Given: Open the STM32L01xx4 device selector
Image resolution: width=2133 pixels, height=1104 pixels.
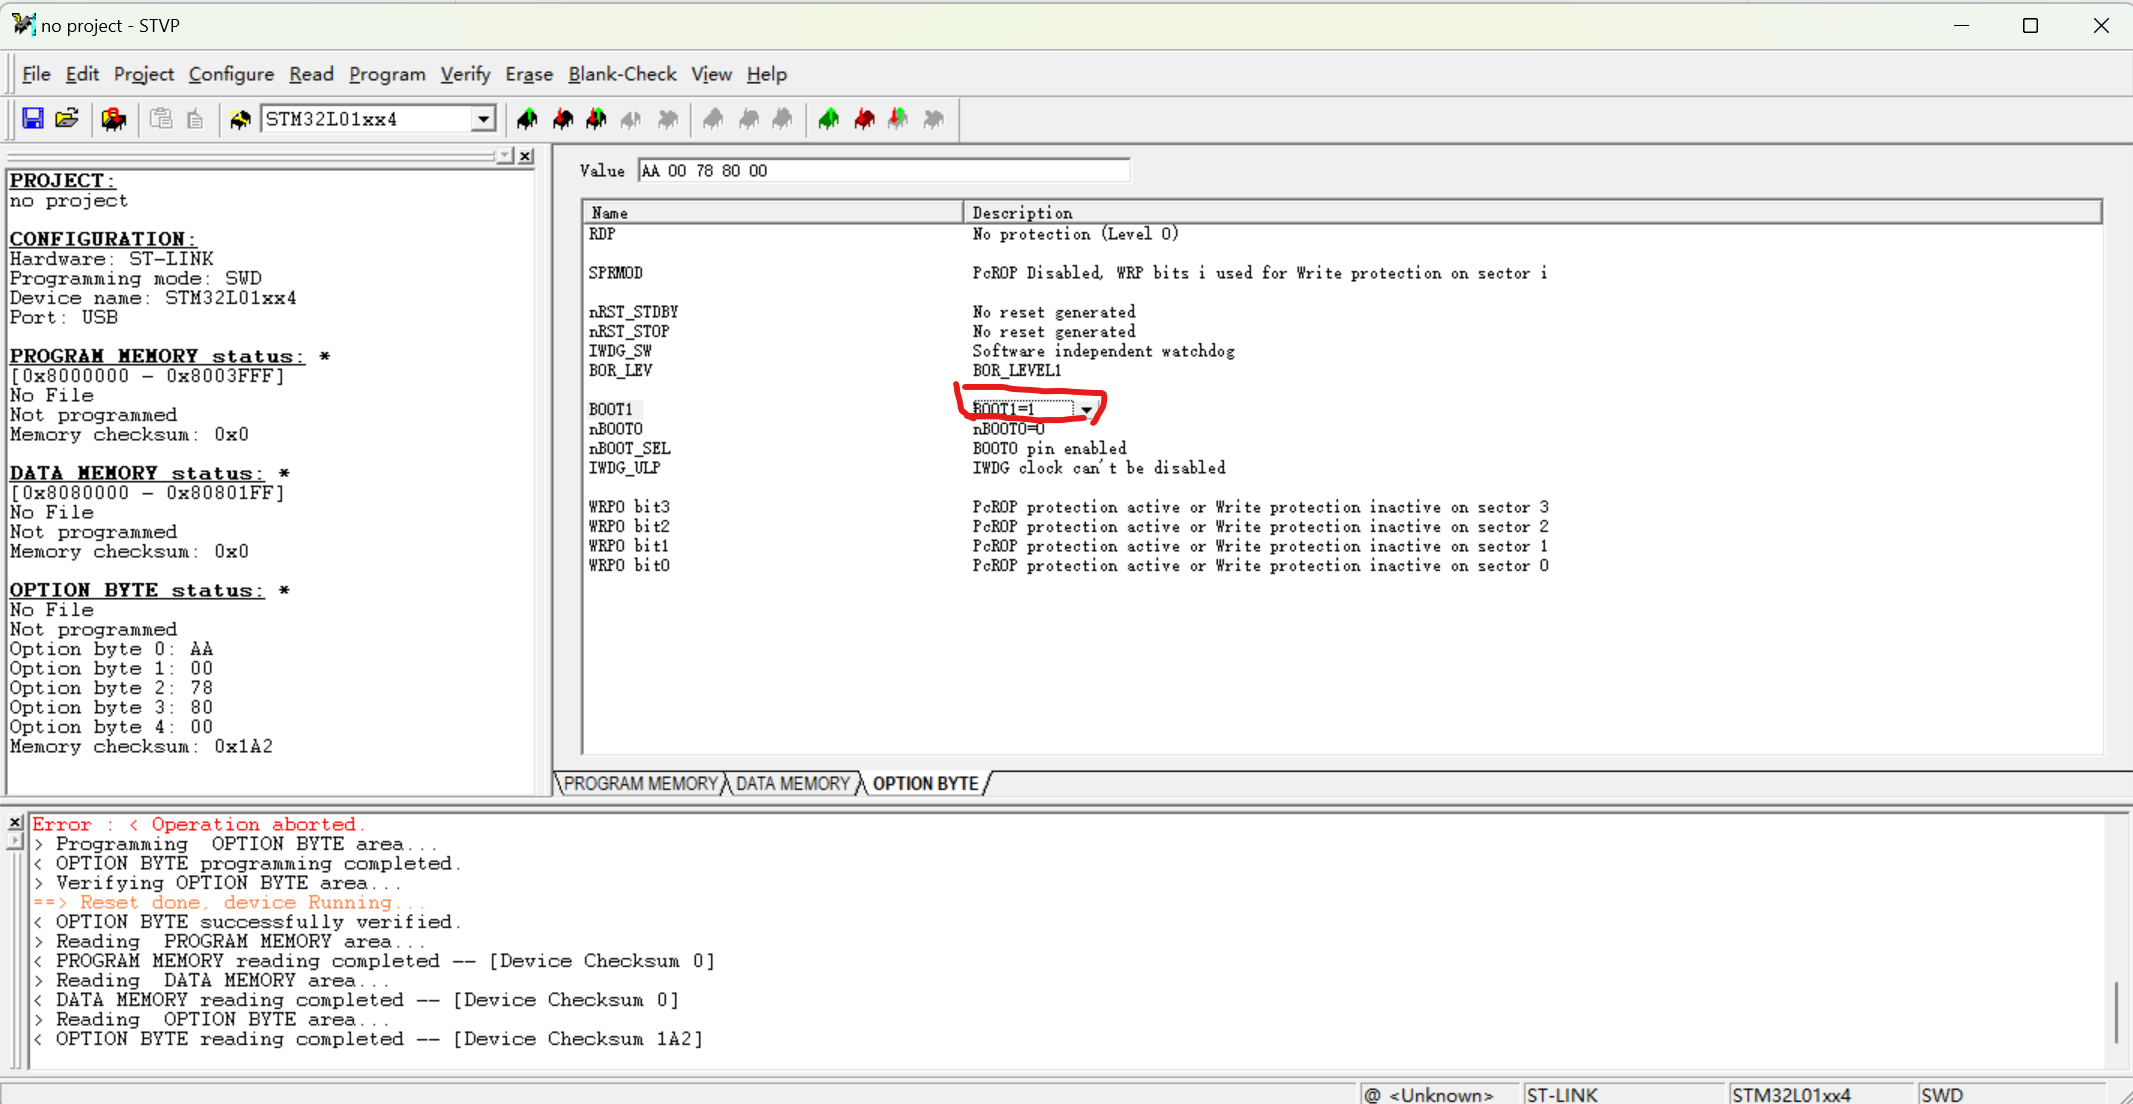Looking at the screenshot, I should tap(484, 118).
